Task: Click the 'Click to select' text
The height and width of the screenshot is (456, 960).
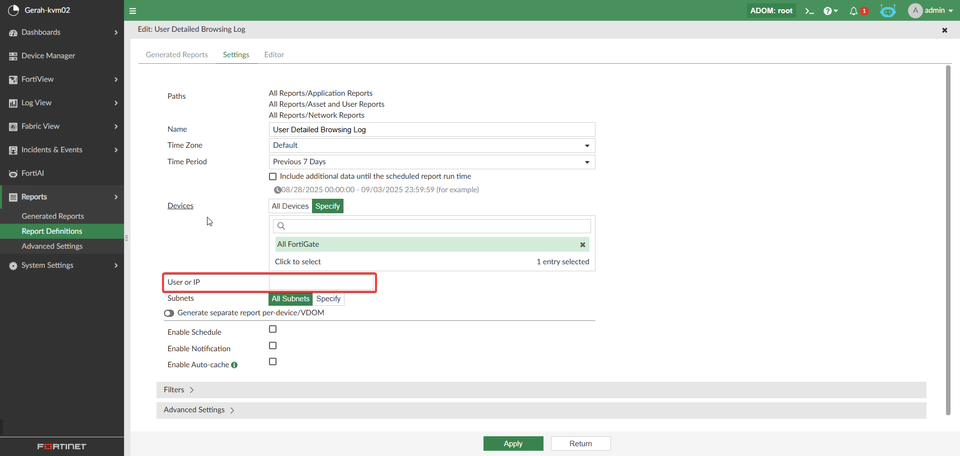Action: 298,261
